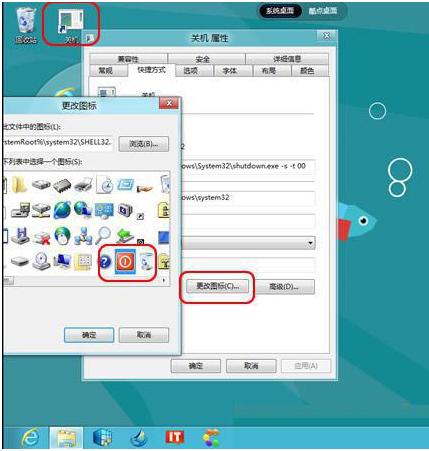Switch to the 兼容性 tab
The width and height of the screenshot is (429, 451).
click(128, 59)
